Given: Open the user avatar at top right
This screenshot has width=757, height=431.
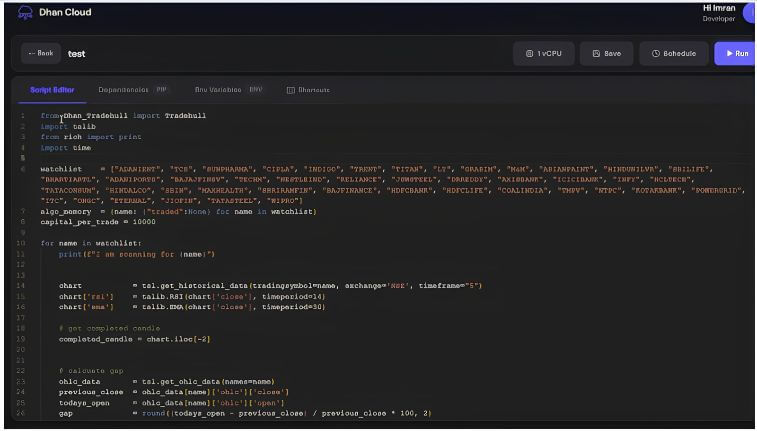Looking at the screenshot, I should click(x=749, y=13).
